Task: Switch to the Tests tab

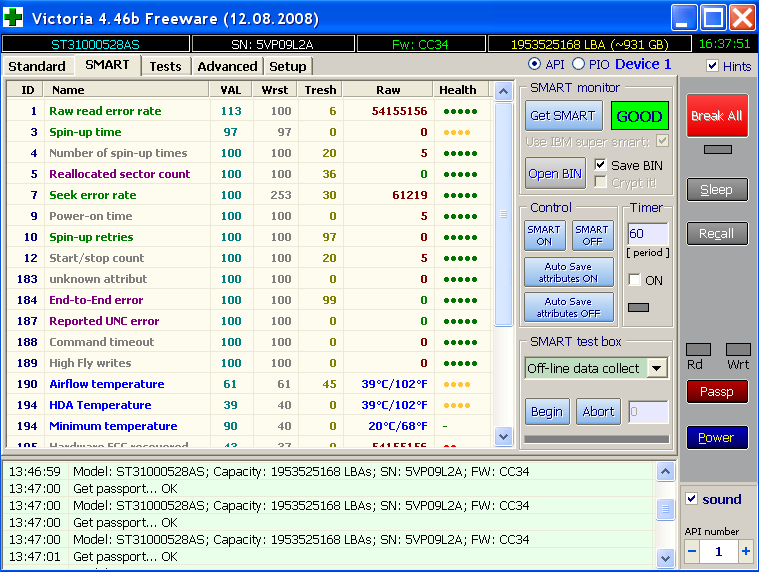Action: tap(165, 66)
